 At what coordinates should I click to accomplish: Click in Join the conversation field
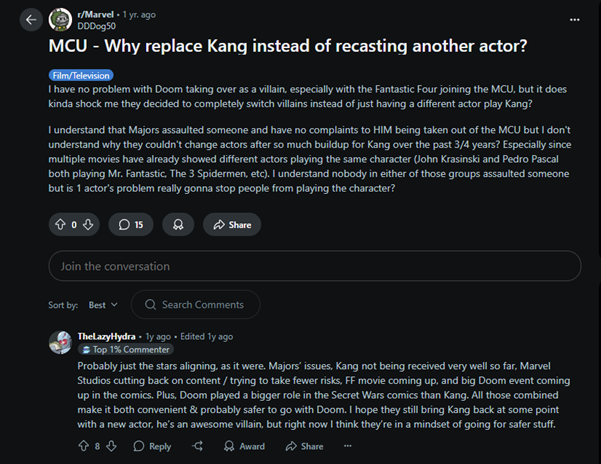pos(314,266)
